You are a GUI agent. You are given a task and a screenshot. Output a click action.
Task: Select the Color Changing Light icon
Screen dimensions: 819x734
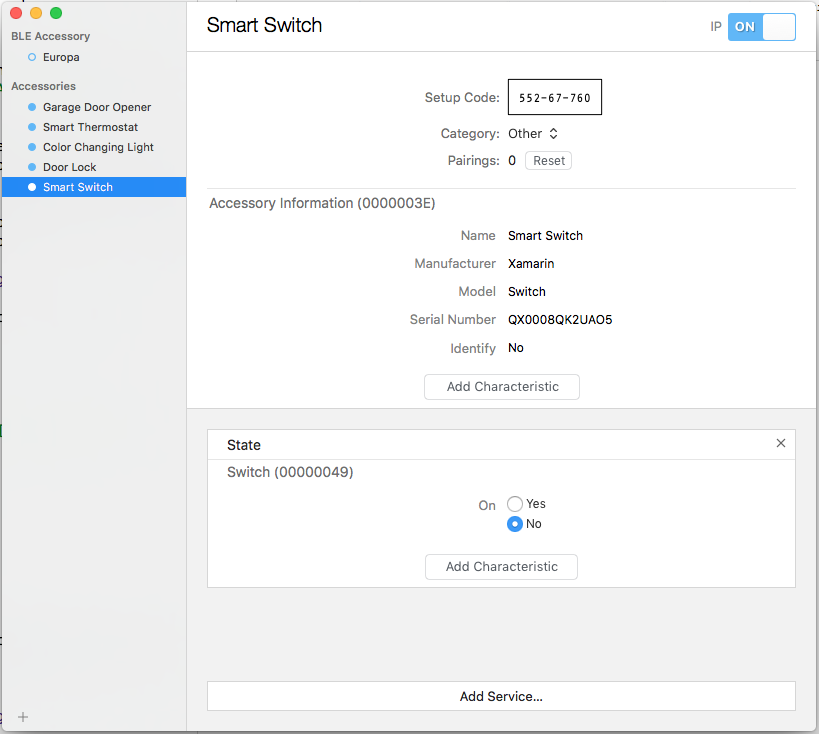point(34,147)
